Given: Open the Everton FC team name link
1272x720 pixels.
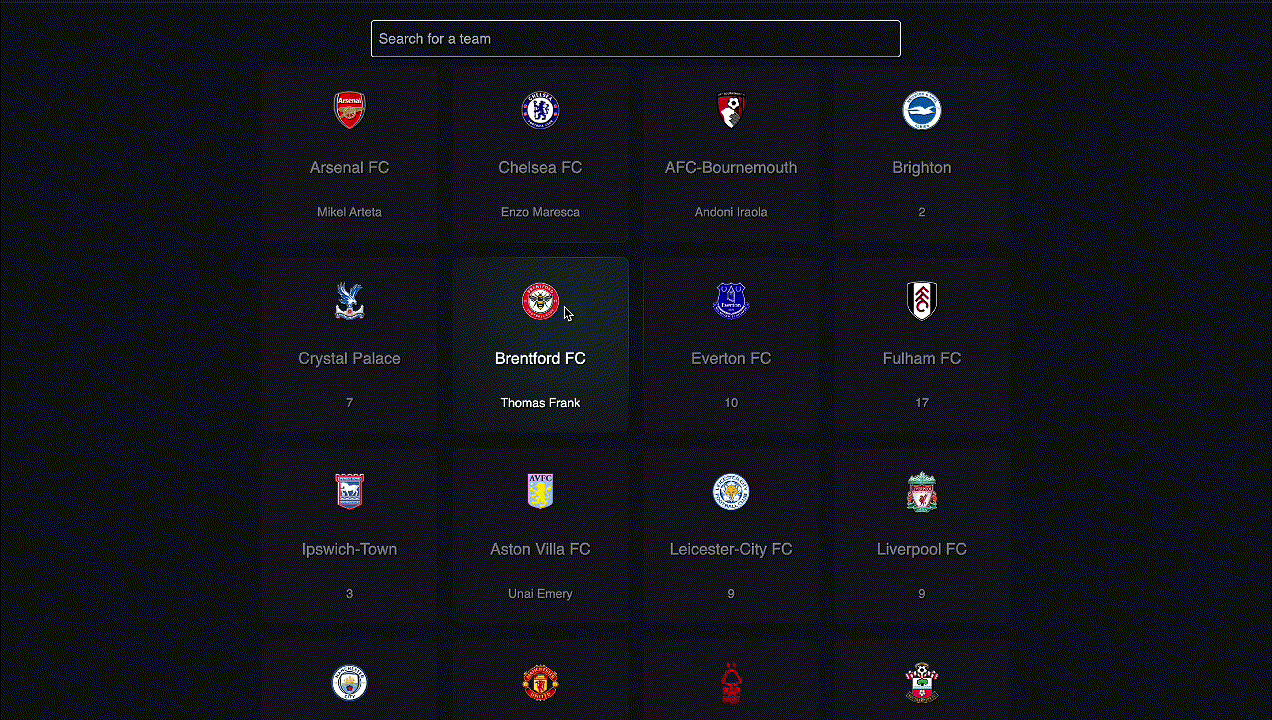Looking at the screenshot, I should [x=731, y=358].
